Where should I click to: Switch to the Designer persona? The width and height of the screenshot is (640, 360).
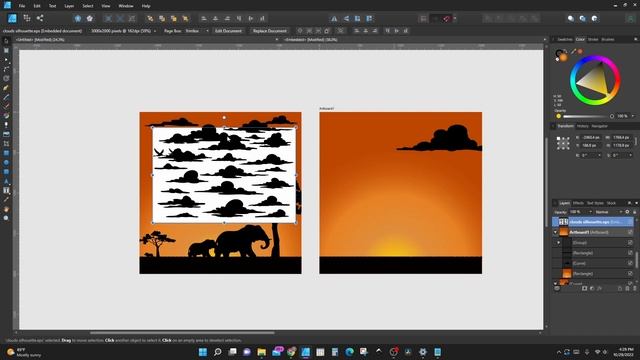tap(12, 18)
